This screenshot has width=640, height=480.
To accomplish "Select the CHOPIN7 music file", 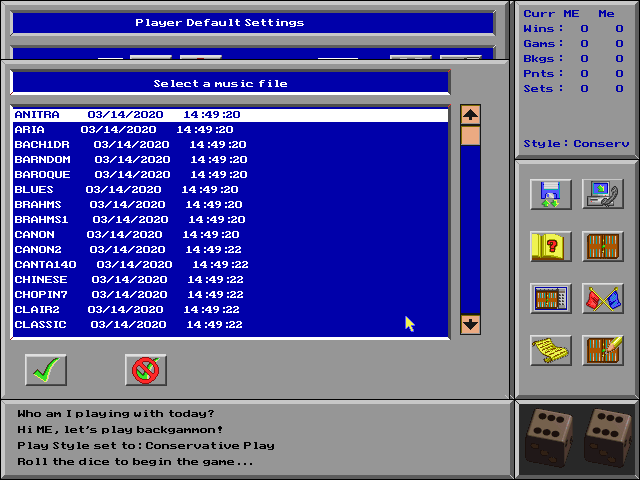I will pos(231,295).
